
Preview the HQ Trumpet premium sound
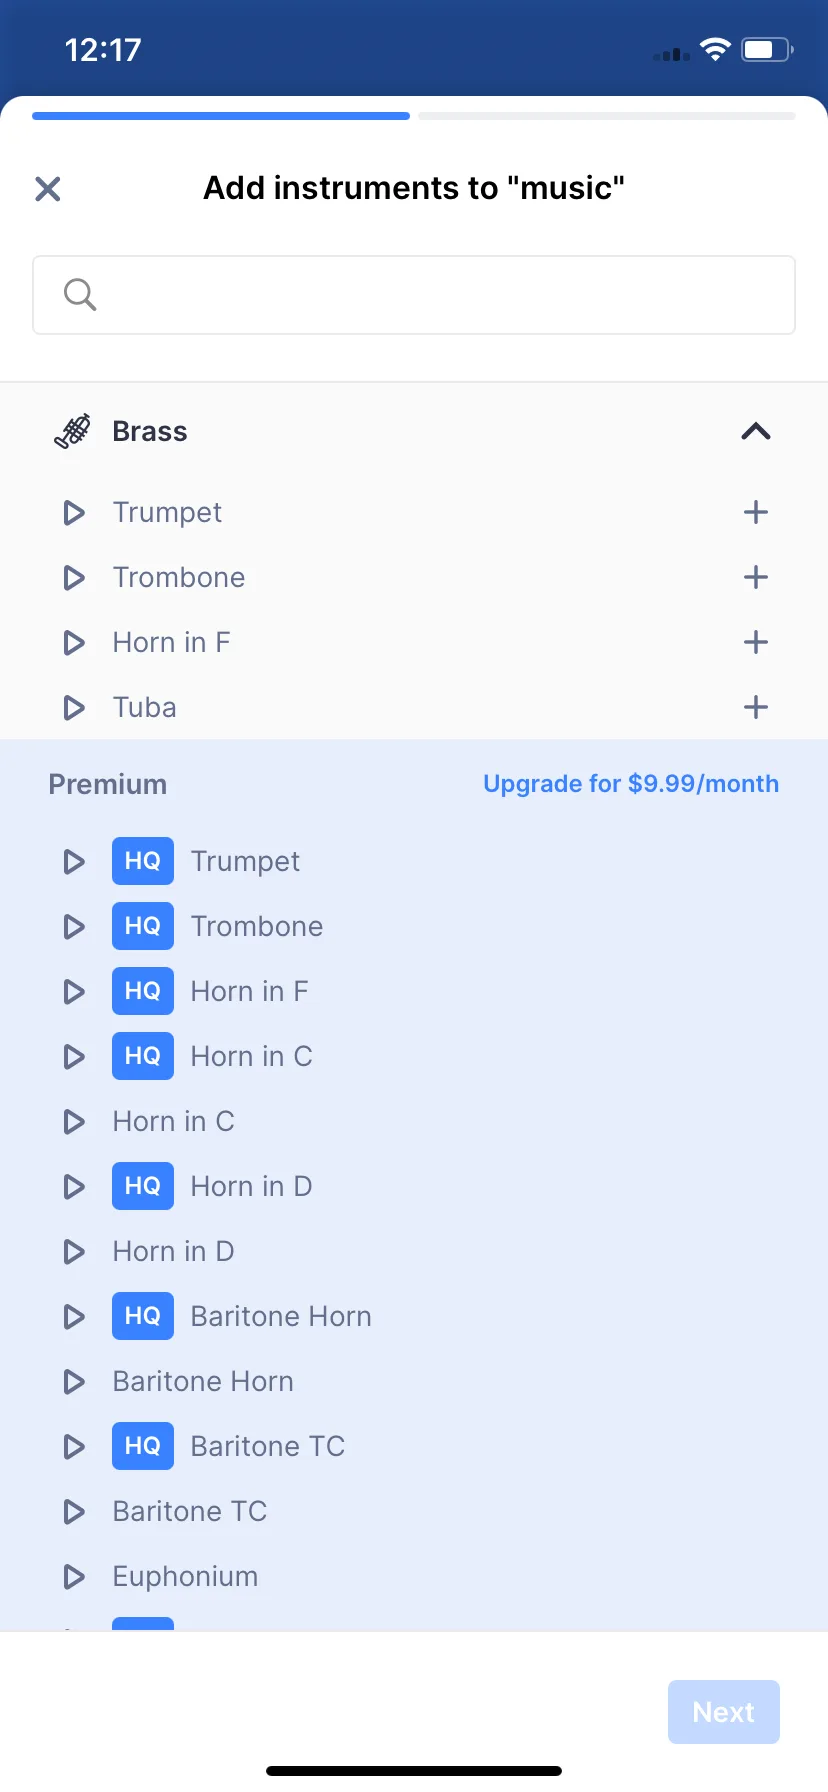tap(74, 862)
